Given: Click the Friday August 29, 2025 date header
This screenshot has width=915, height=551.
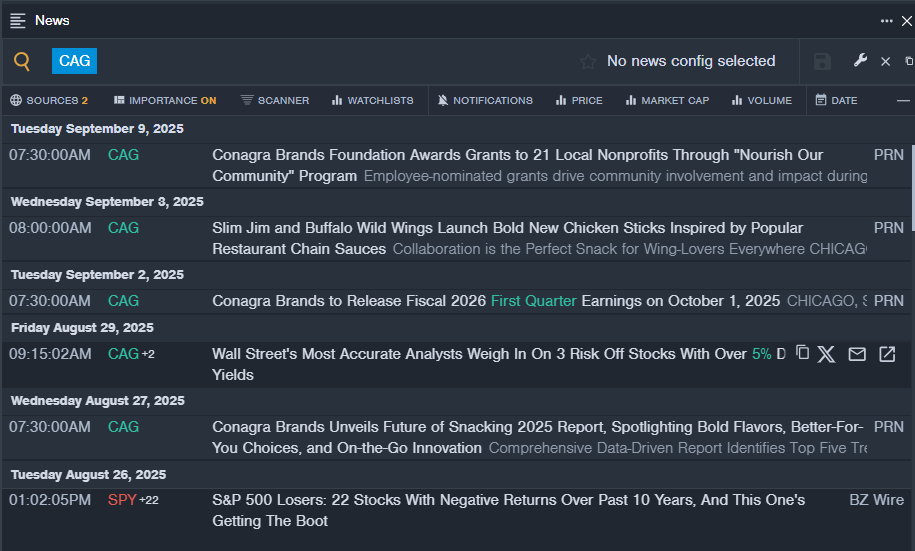Looking at the screenshot, I should click(x=82, y=328).
